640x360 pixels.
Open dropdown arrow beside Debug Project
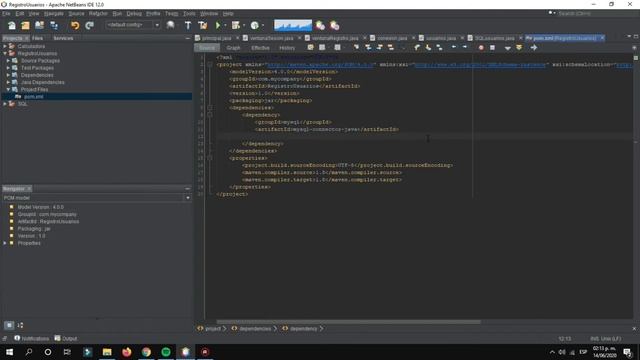coord(244,25)
